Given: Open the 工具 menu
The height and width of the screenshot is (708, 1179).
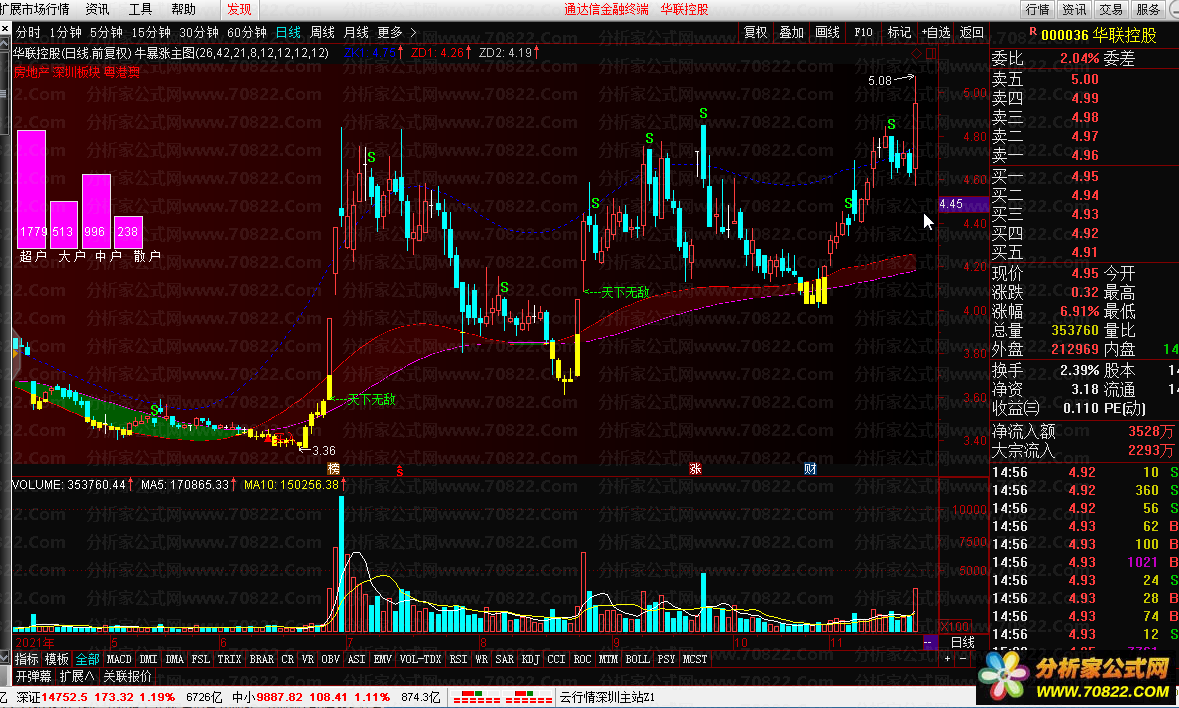Looking at the screenshot, I should click(x=140, y=9).
